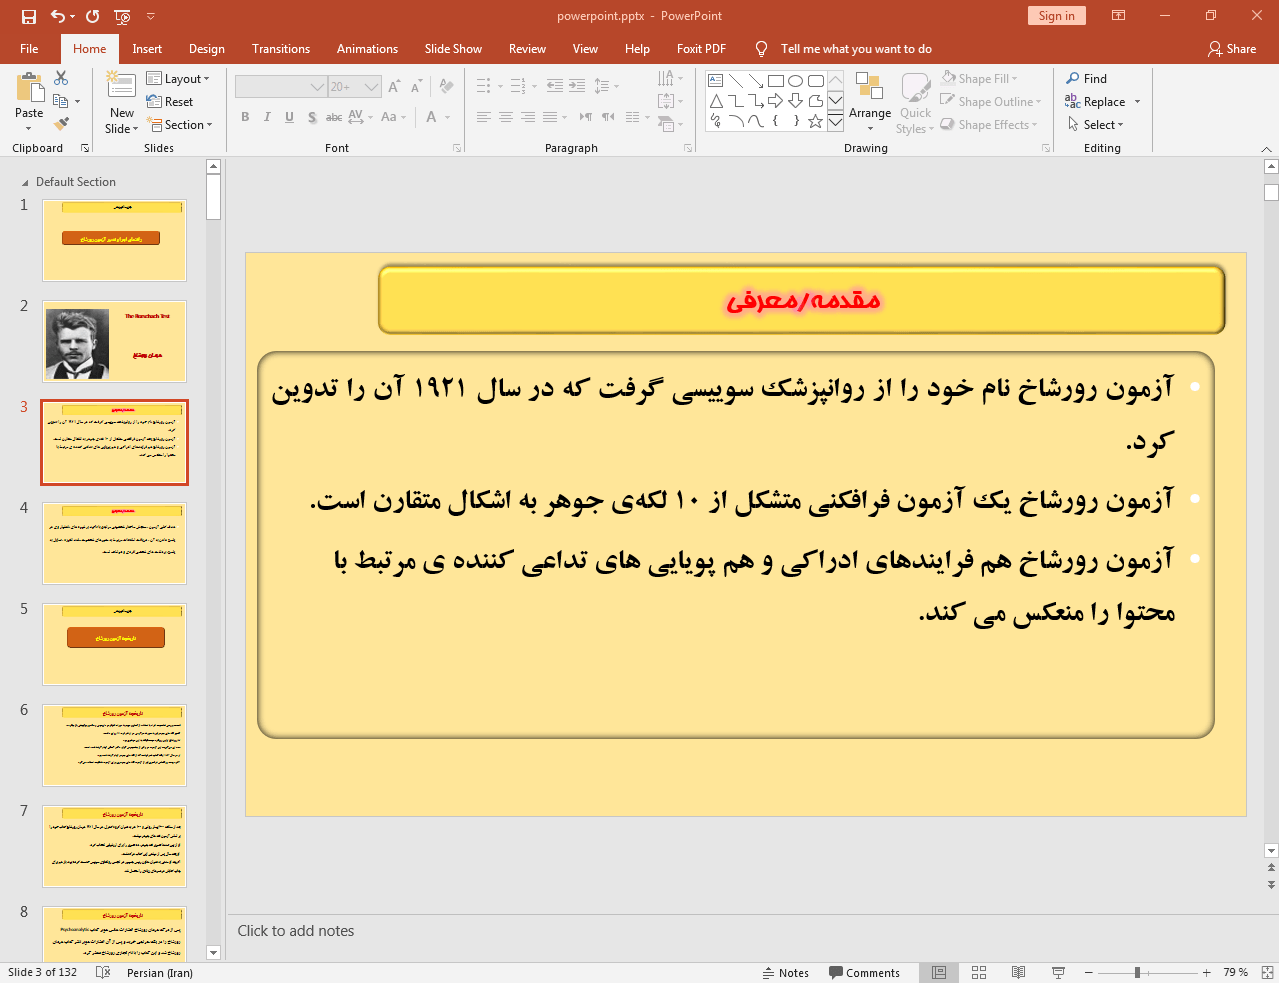Select slide 5 thumbnail
The image size is (1279, 983).
click(114, 643)
